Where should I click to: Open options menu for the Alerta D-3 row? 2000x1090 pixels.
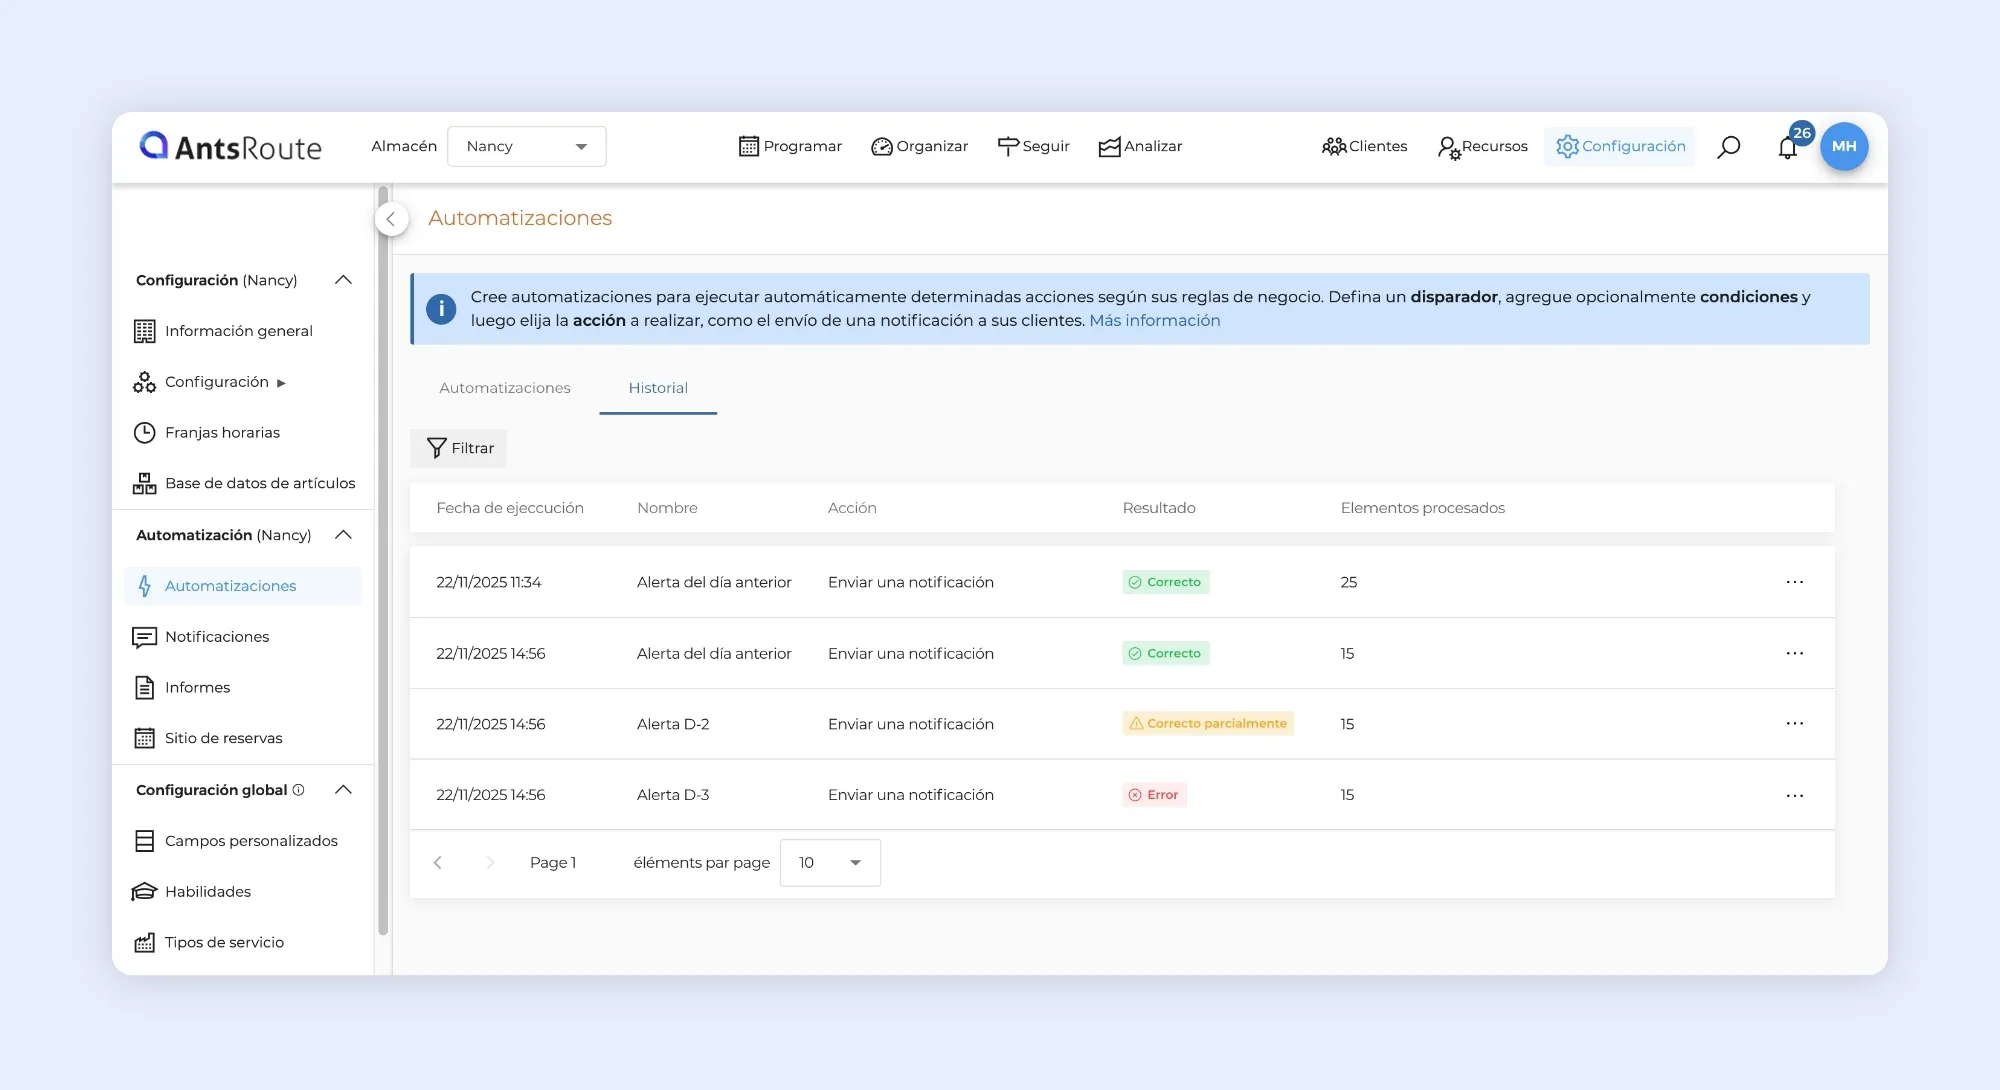[1795, 795]
